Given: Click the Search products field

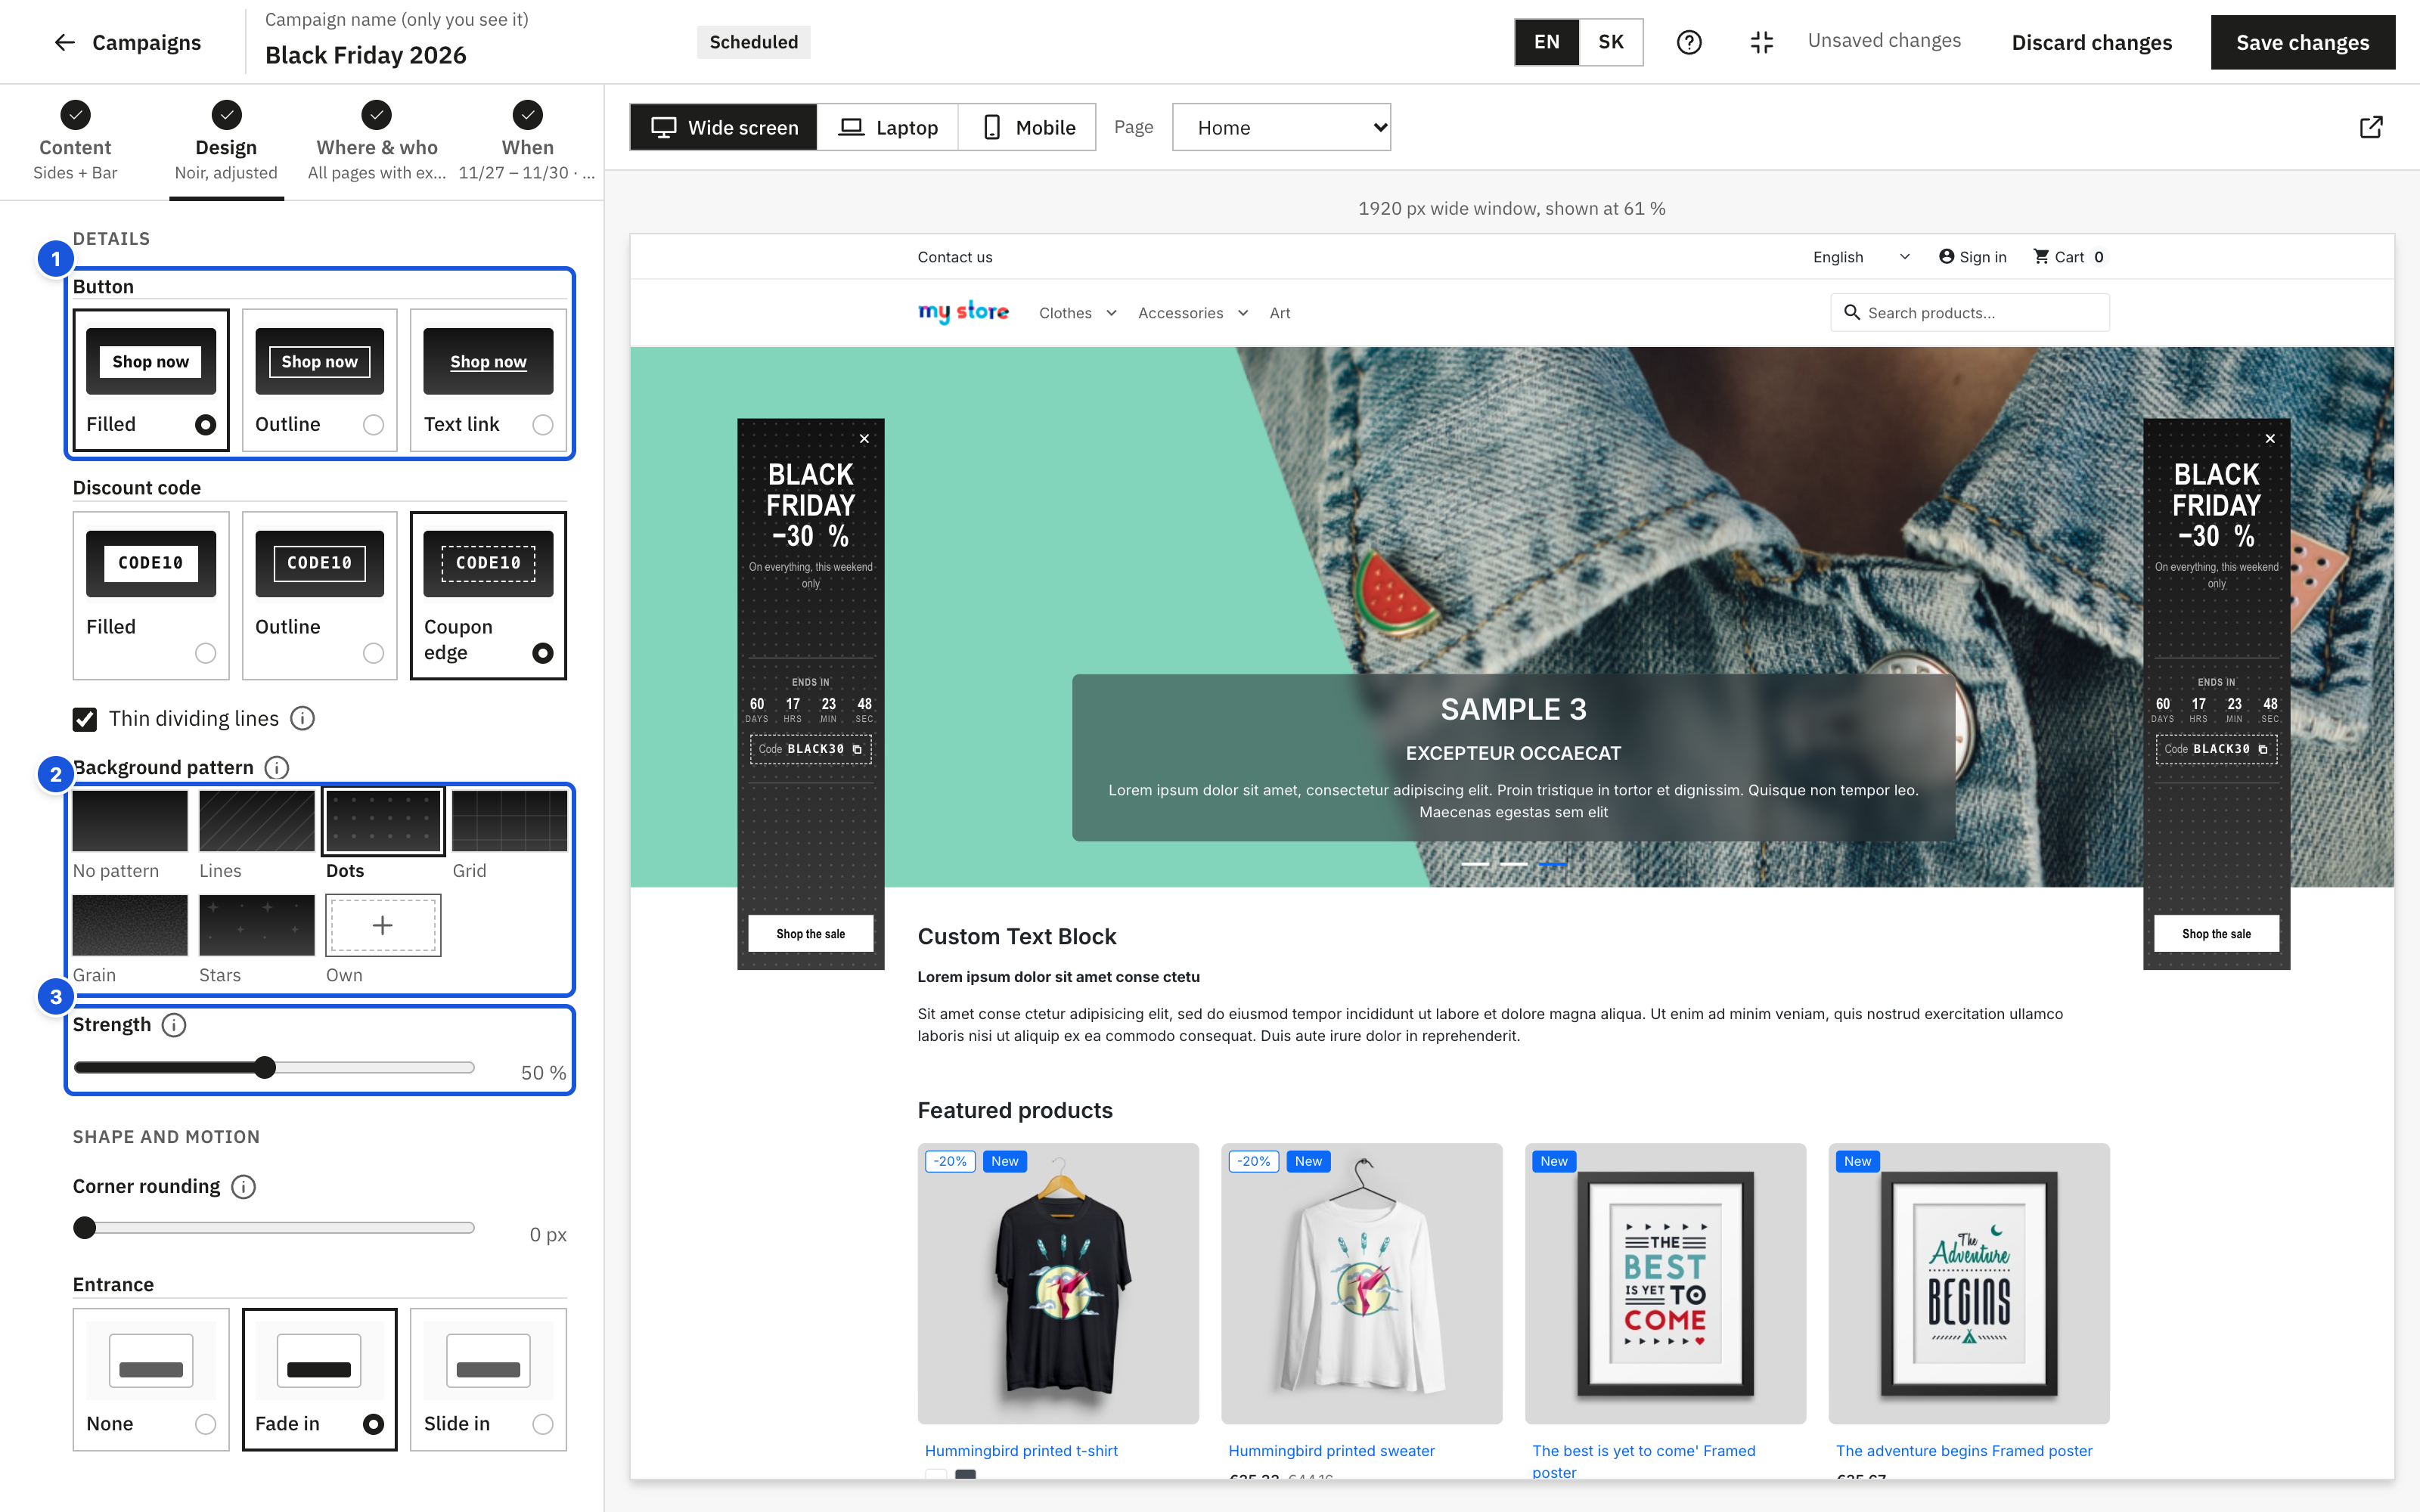Looking at the screenshot, I should pyautogui.click(x=1969, y=312).
